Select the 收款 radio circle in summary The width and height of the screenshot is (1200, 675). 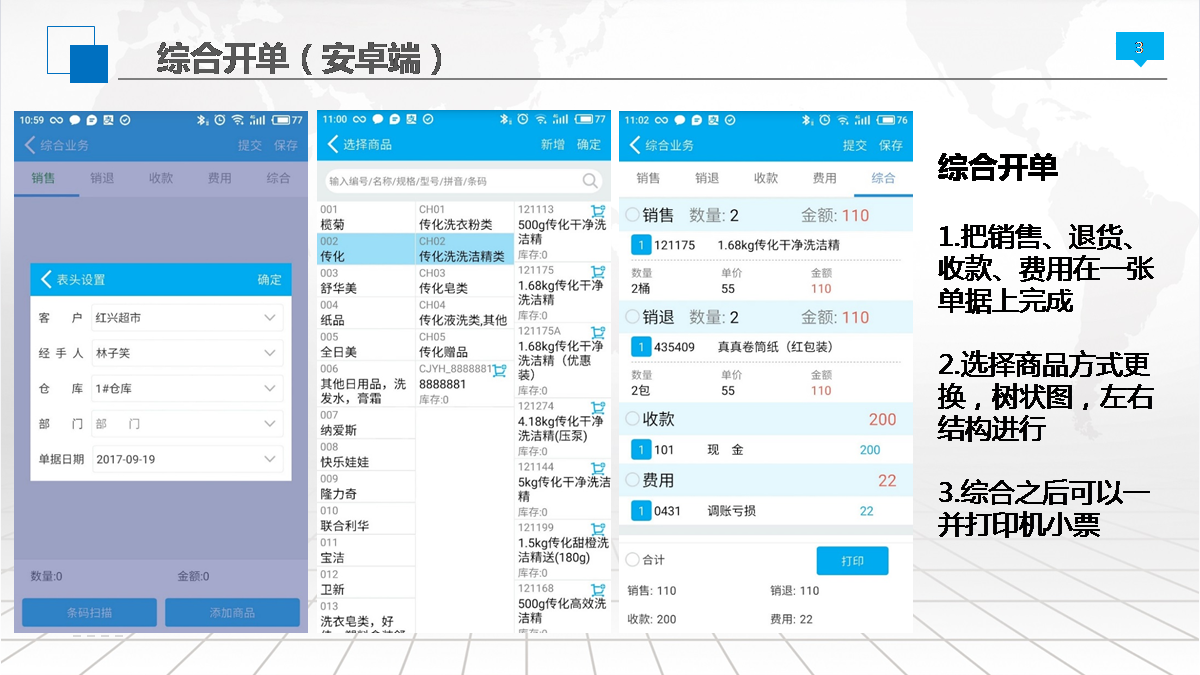coord(632,419)
